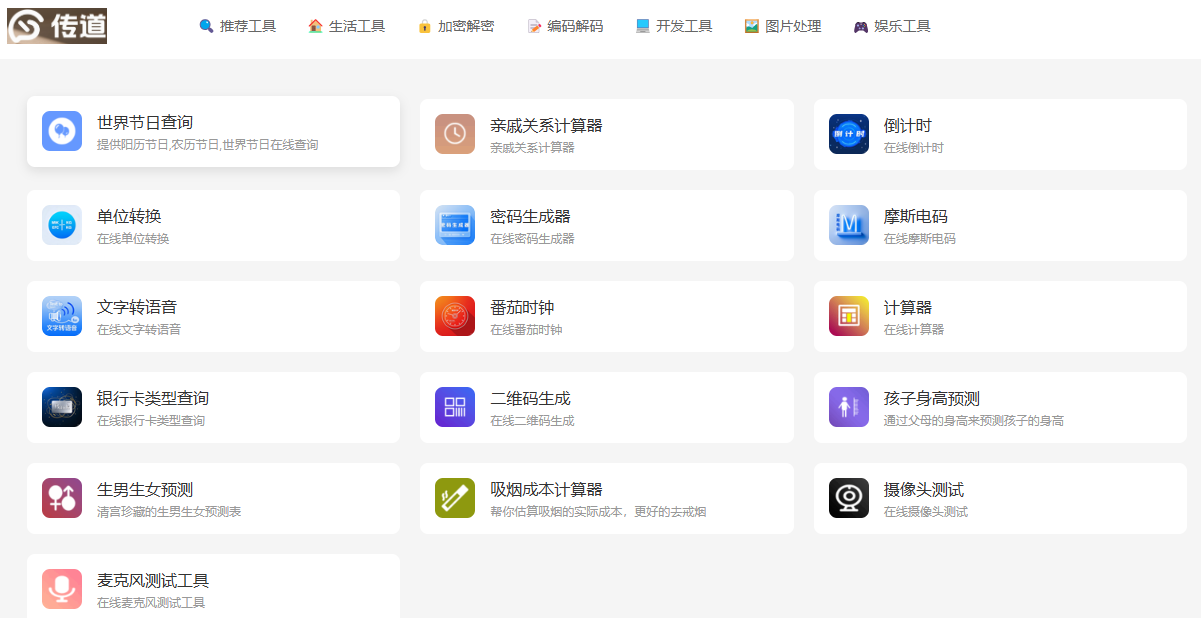The height and width of the screenshot is (618, 1201).
Task: Click the 孩子身高预测 purple icon
Action: click(849, 407)
